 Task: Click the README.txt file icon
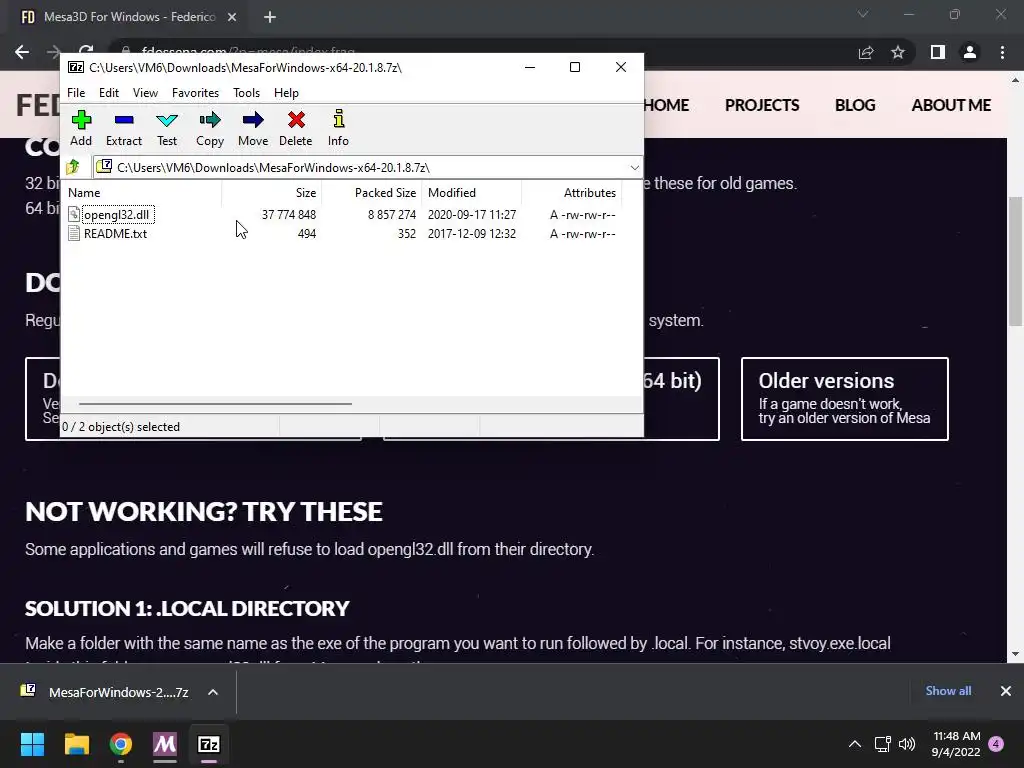74,233
